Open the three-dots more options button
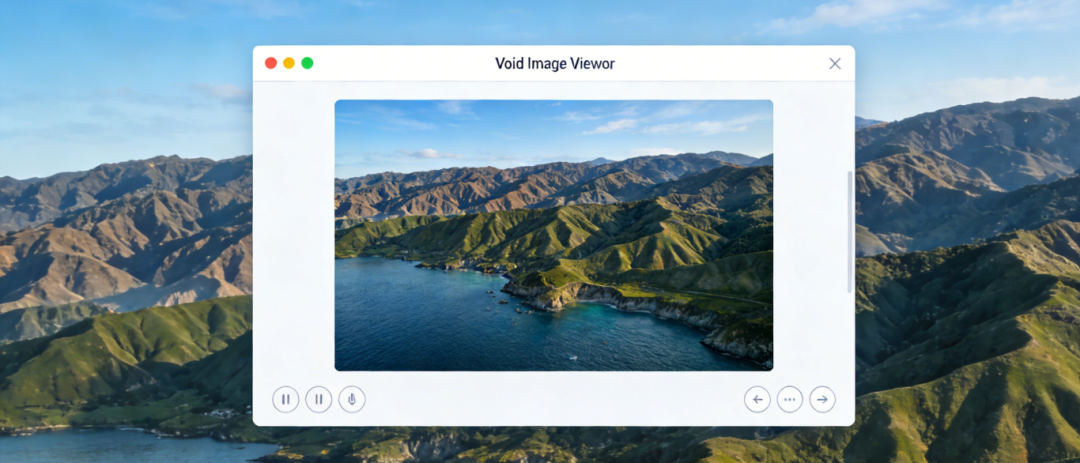Image resolution: width=1080 pixels, height=463 pixels. [x=790, y=400]
